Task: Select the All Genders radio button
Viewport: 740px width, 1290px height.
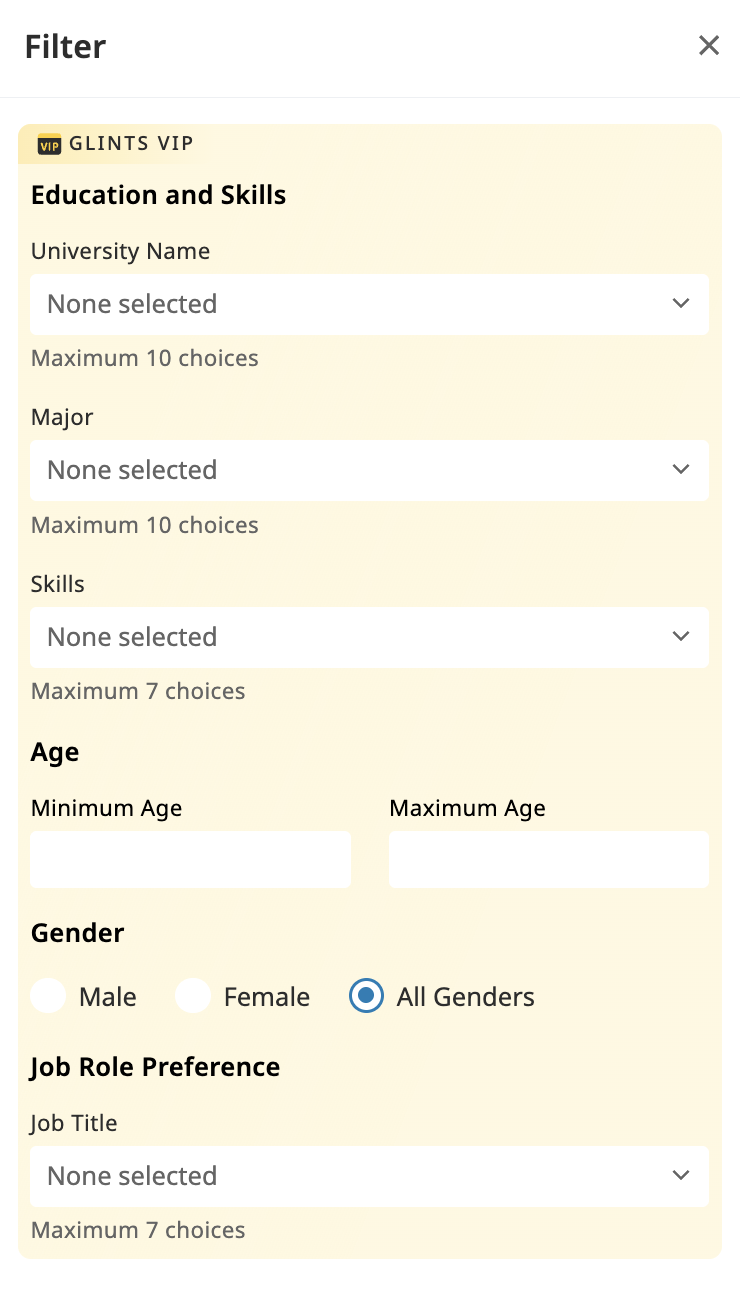Action: tap(367, 996)
